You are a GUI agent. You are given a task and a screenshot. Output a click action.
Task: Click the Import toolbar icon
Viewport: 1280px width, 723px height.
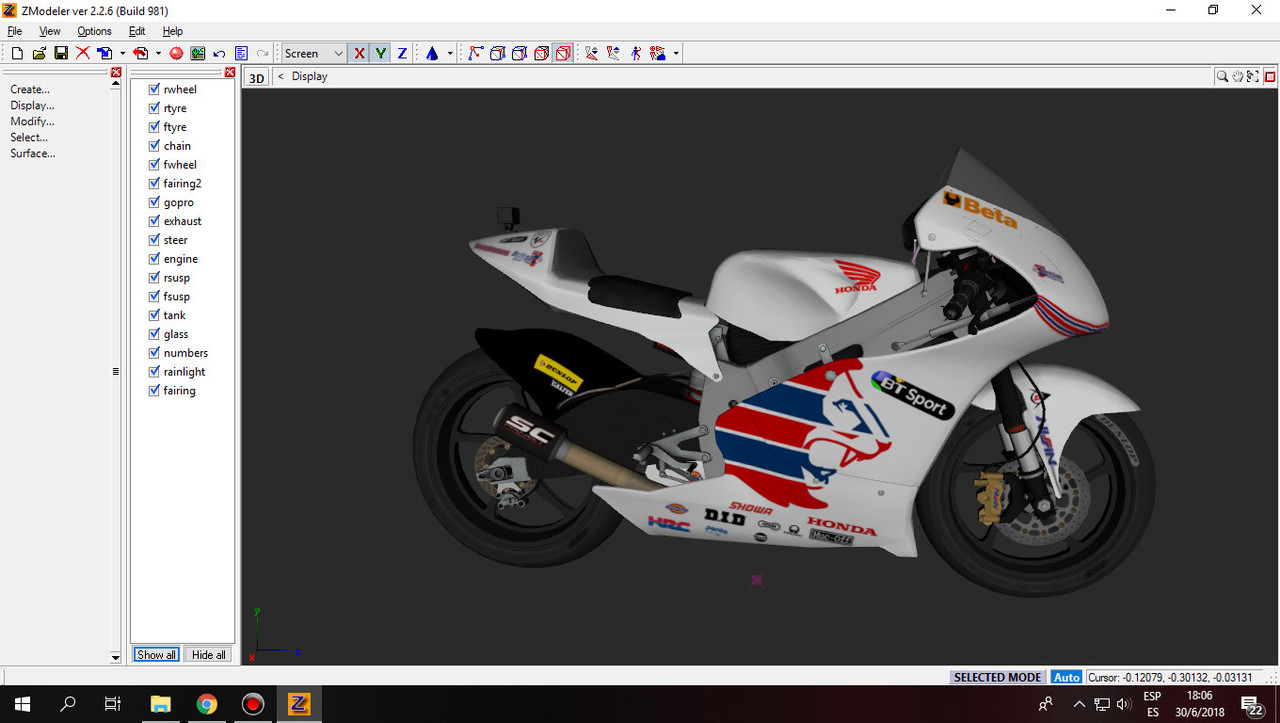105,53
